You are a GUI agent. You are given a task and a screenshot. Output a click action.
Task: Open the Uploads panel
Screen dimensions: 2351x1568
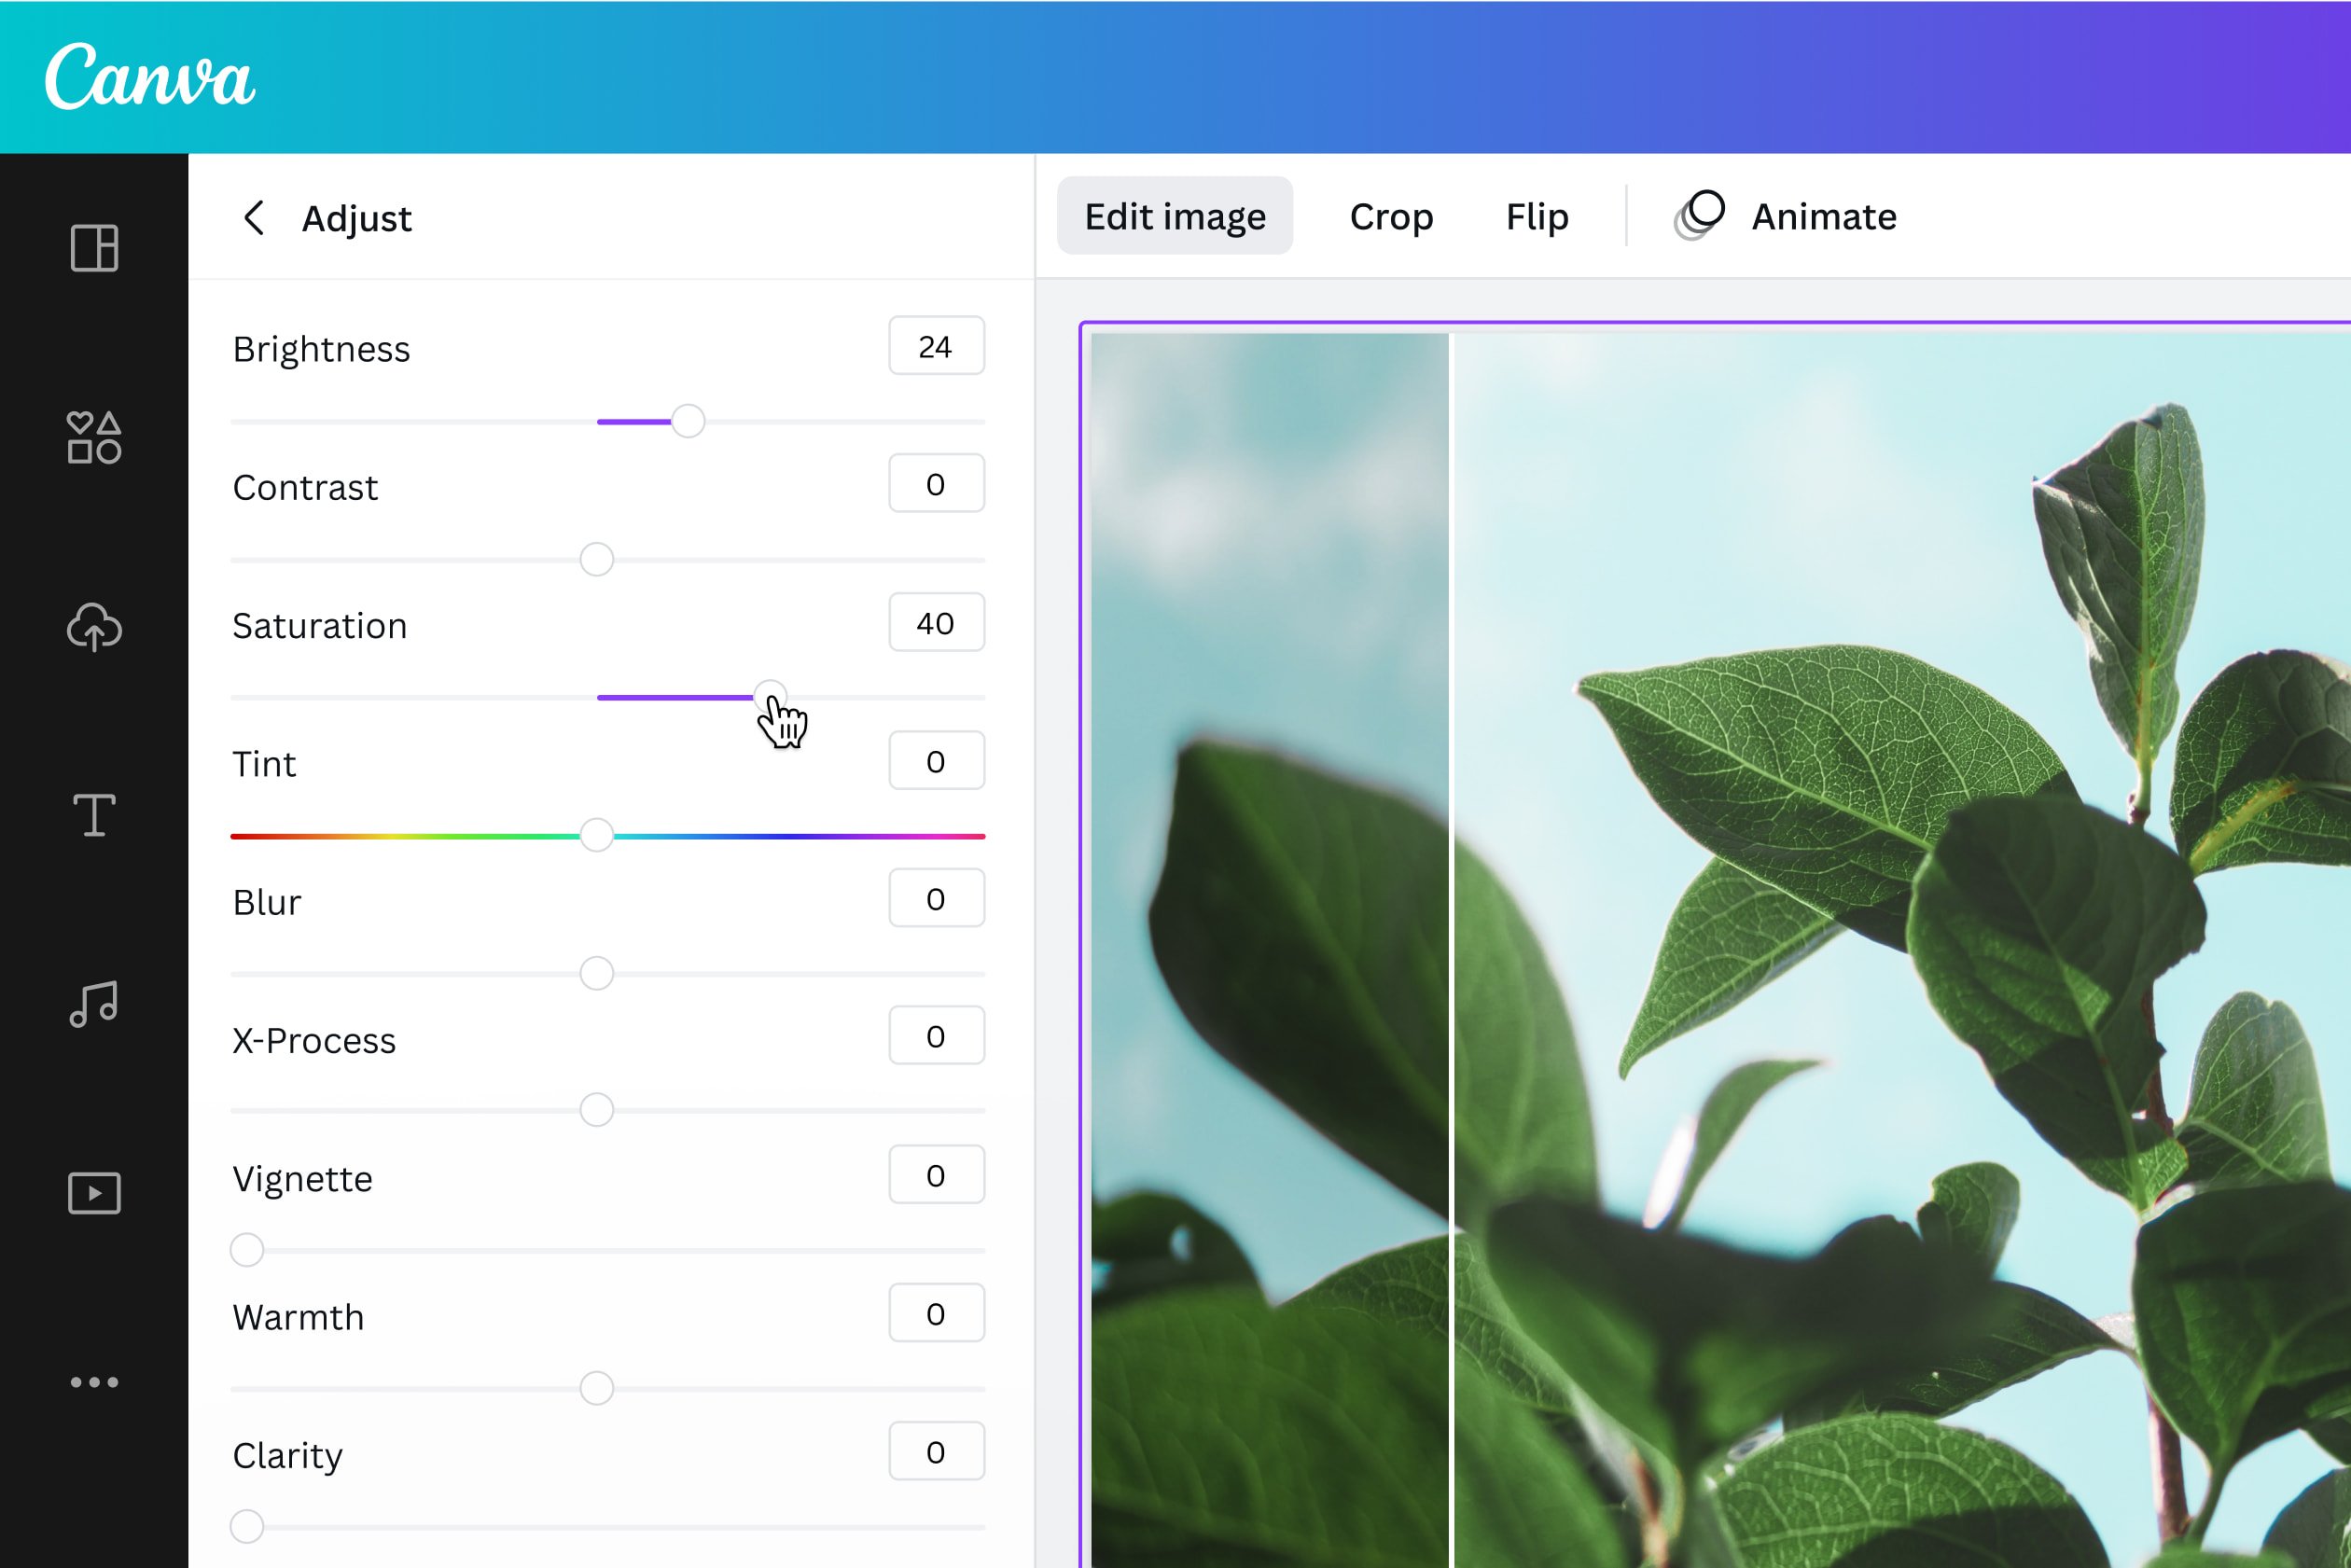93,627
